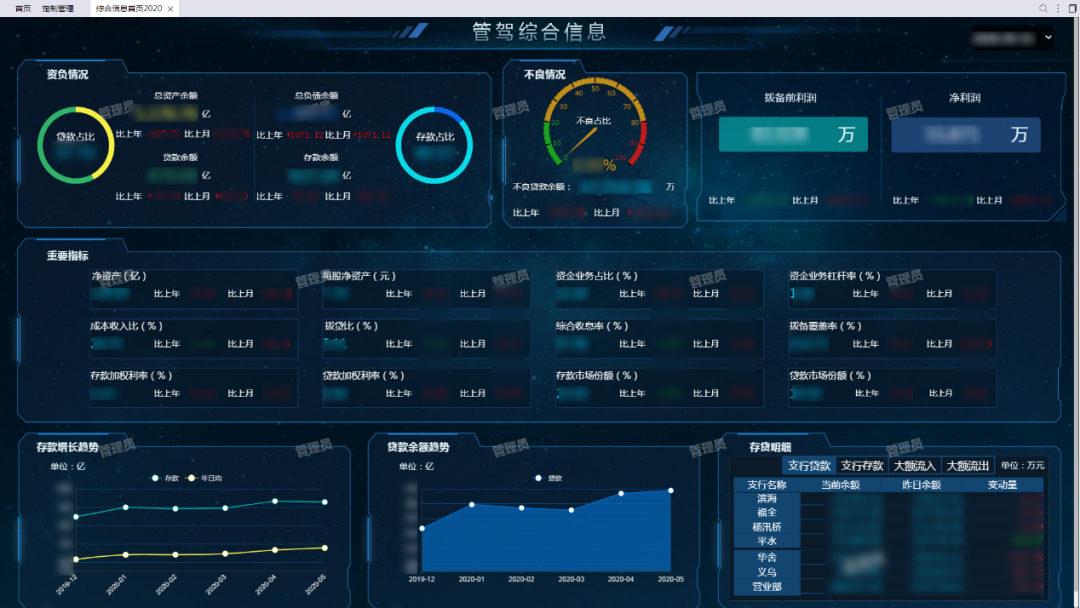Click the search magnifier icon in top bar

tap(1043, 8)
